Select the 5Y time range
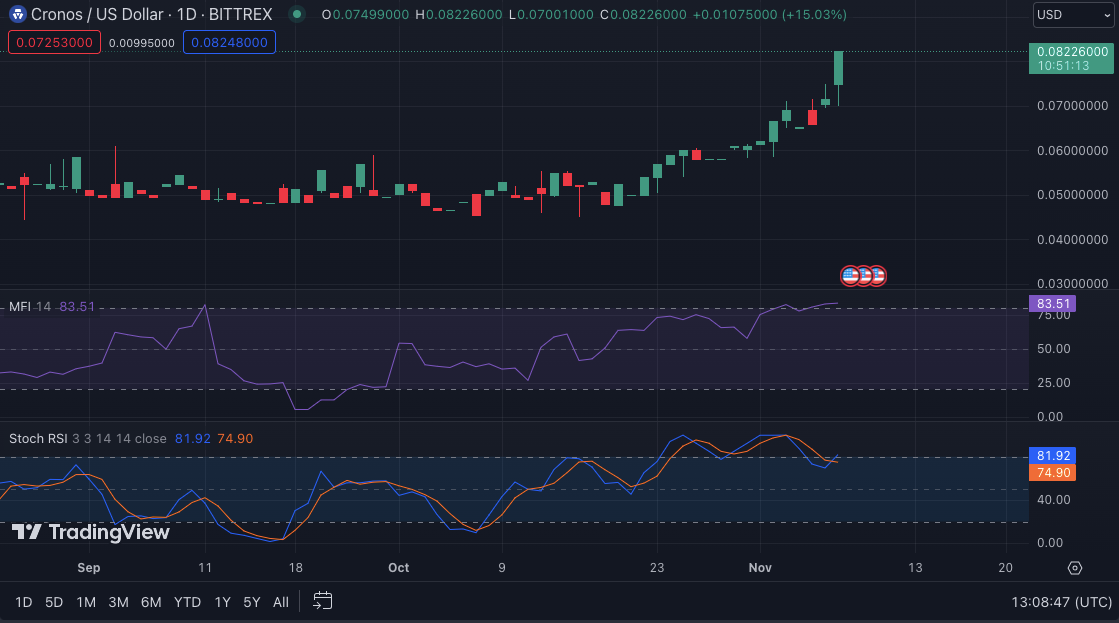1119x623 pixels. 252,602
